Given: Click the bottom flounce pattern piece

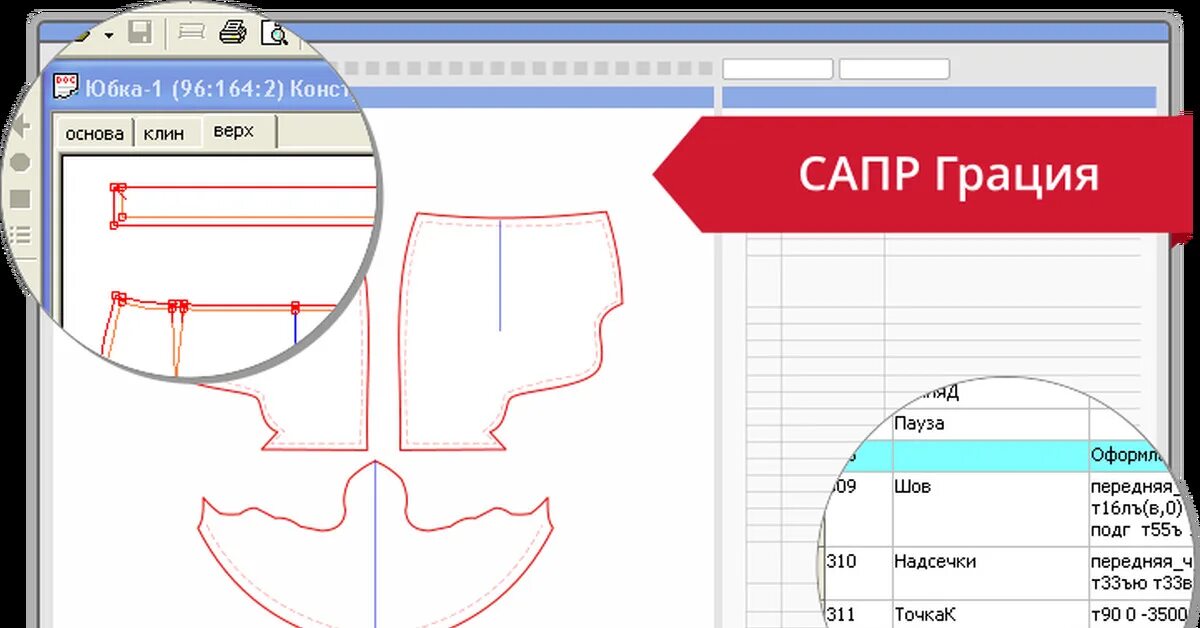Looking at the screenshot, I should (x=375, y=545).
